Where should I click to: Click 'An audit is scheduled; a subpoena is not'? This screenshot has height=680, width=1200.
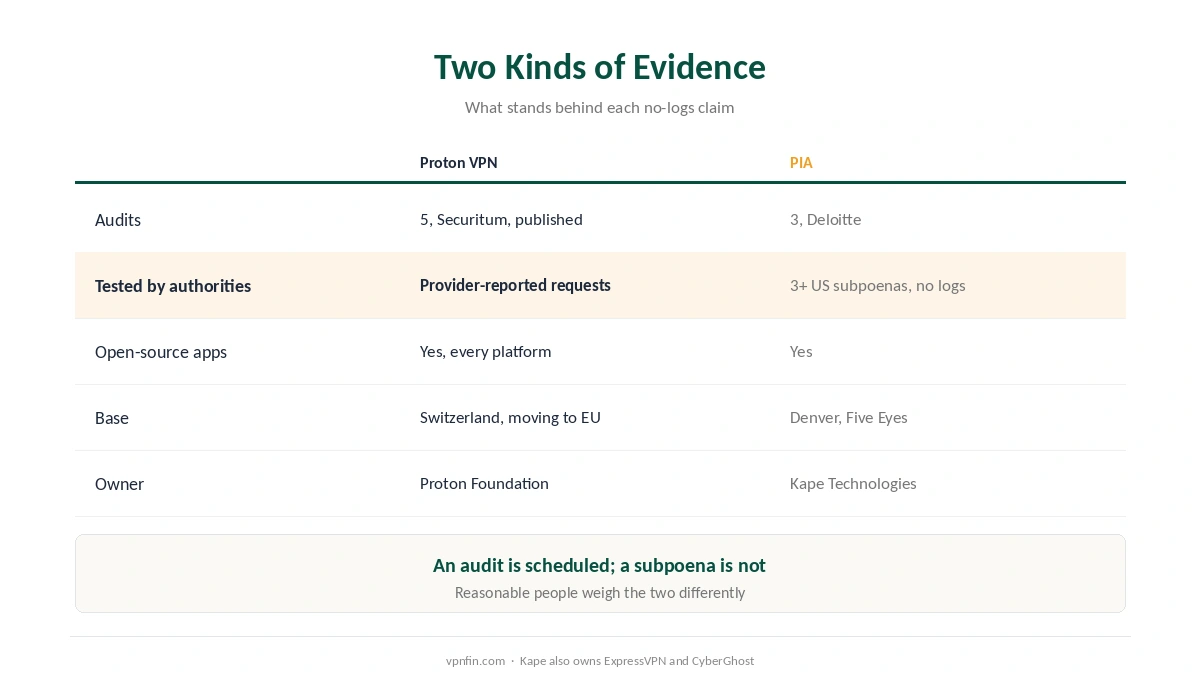pos(600,566)
